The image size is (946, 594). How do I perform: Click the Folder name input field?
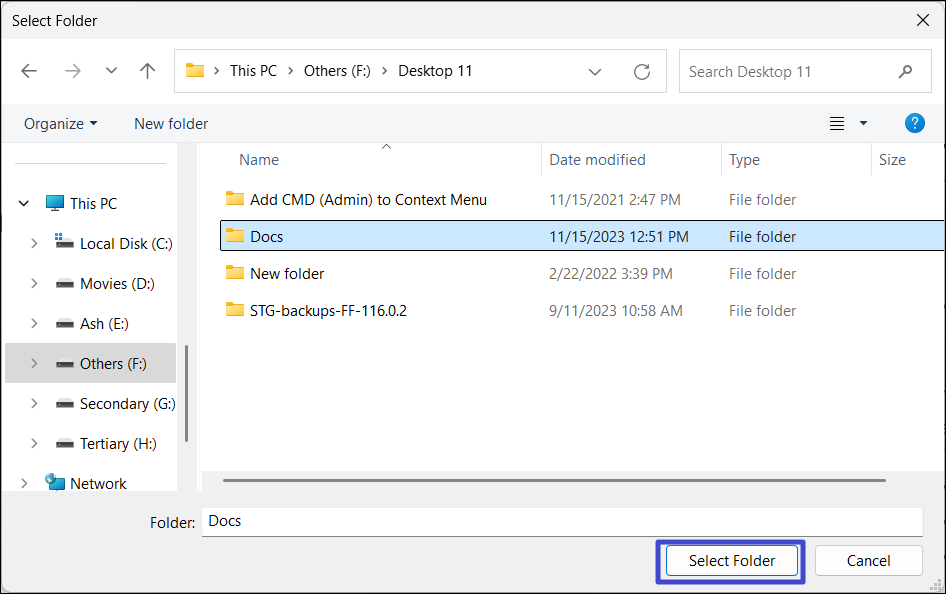click(x=560, y=521)
